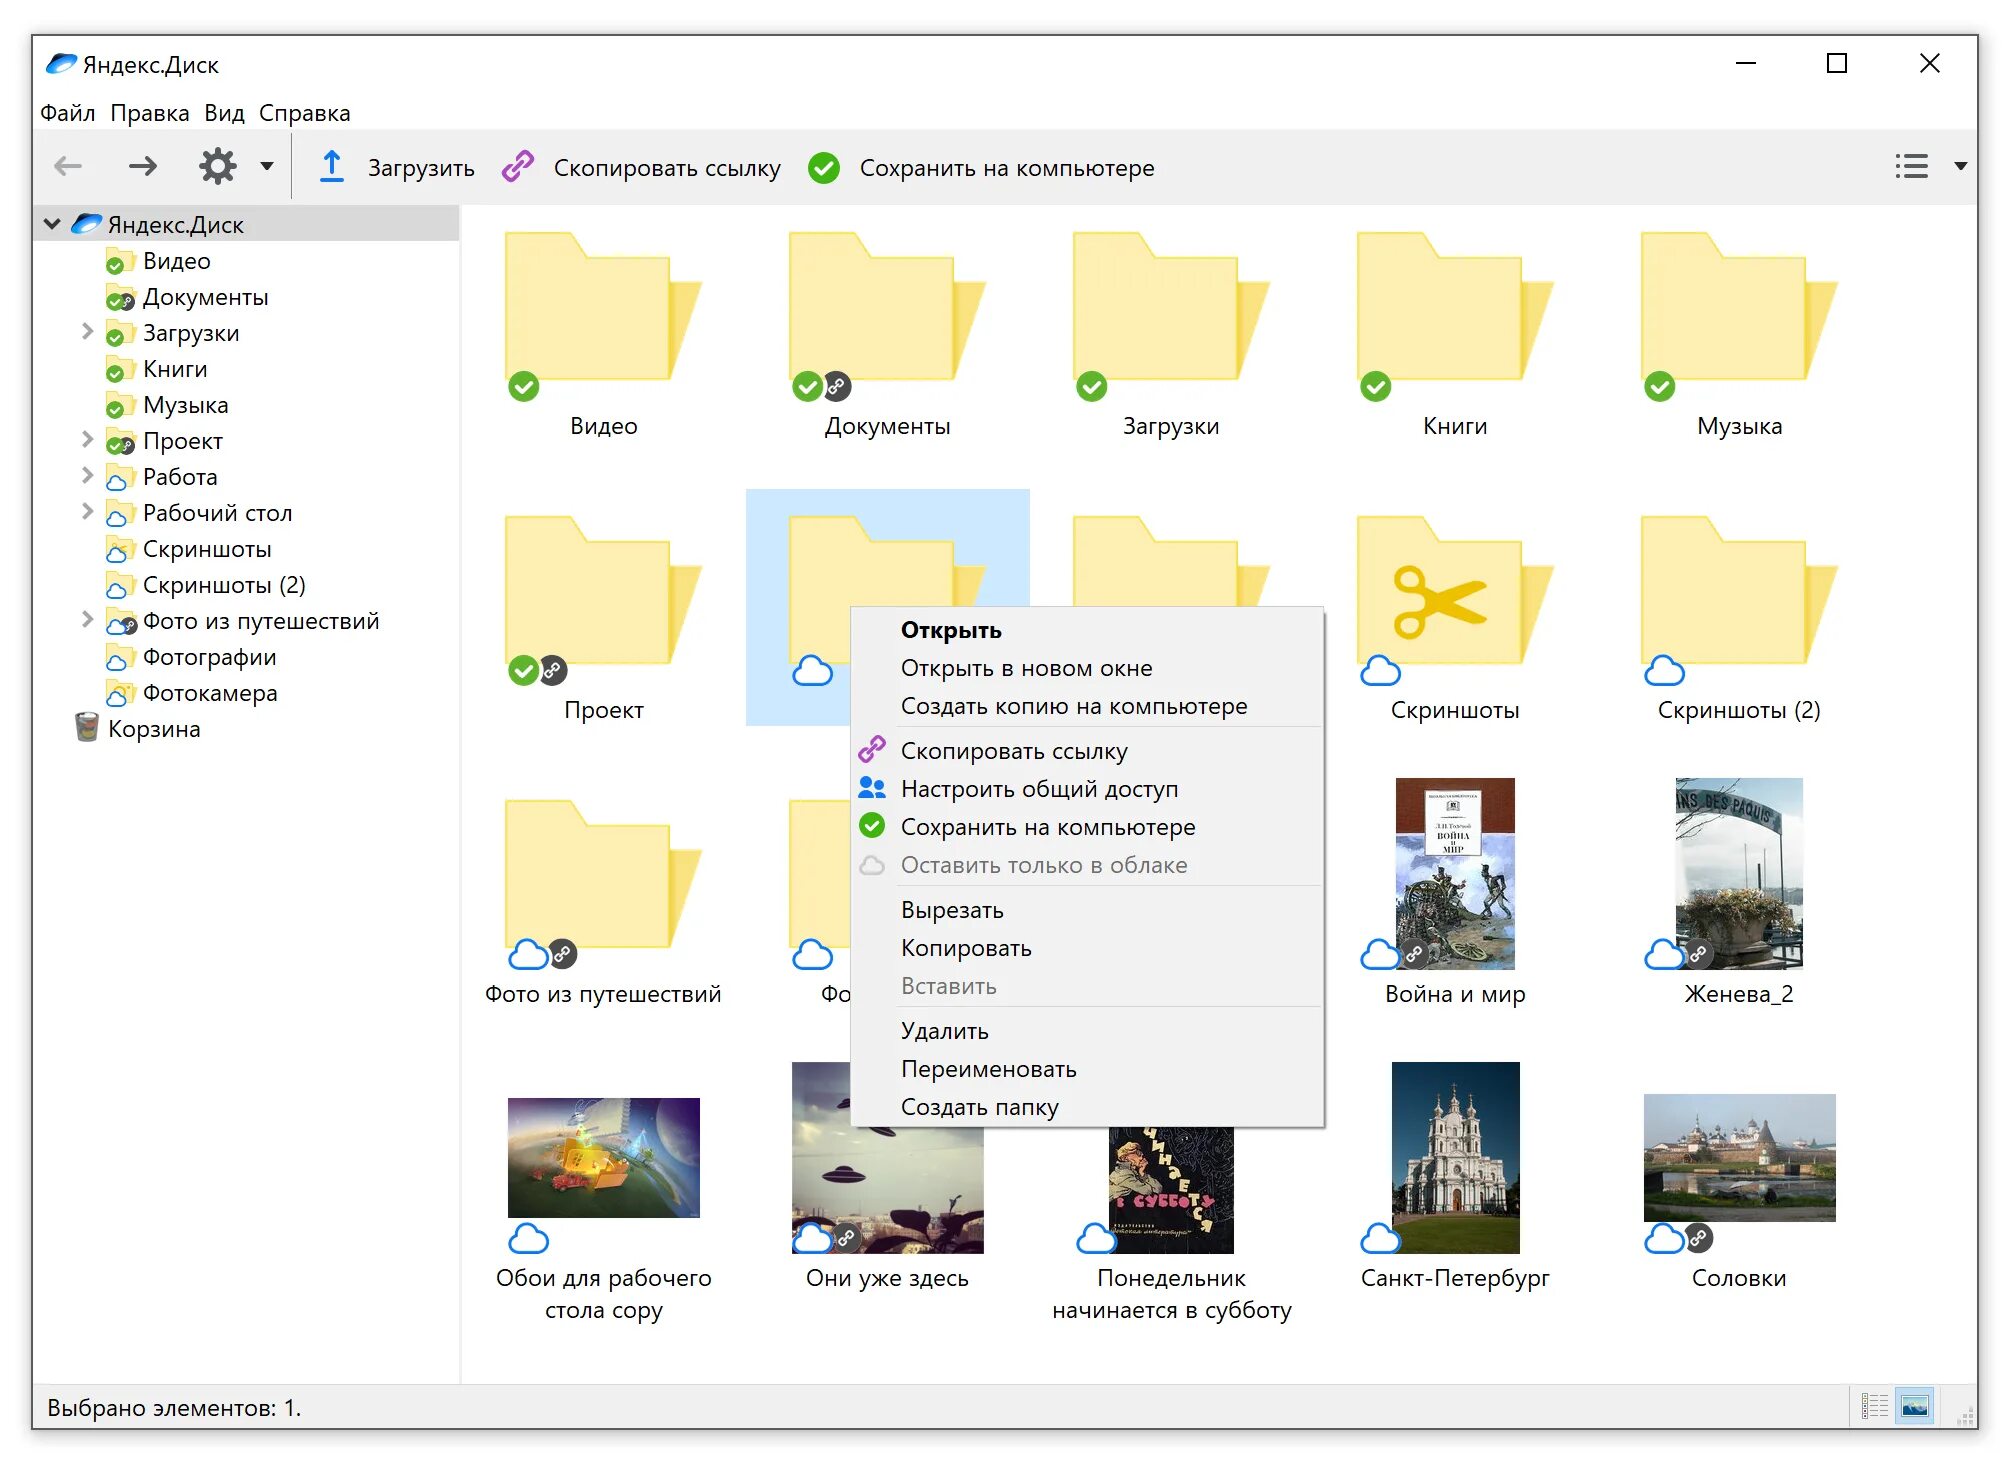This screenshot has width=2014, height=1466.
Task: Click Сохранить на компьютере toolbar button
Action: (1006, 168)
